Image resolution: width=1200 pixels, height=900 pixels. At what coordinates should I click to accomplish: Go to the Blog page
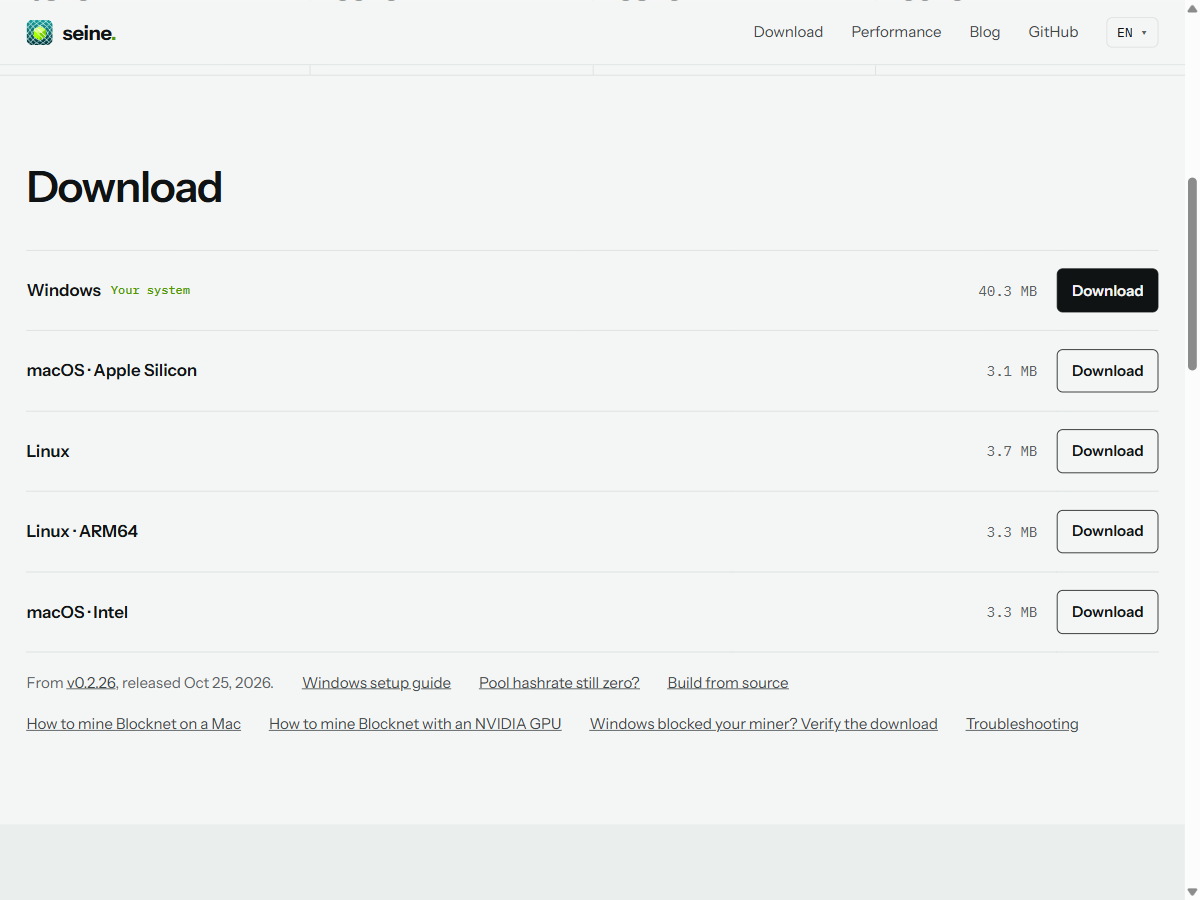point(985,32)
